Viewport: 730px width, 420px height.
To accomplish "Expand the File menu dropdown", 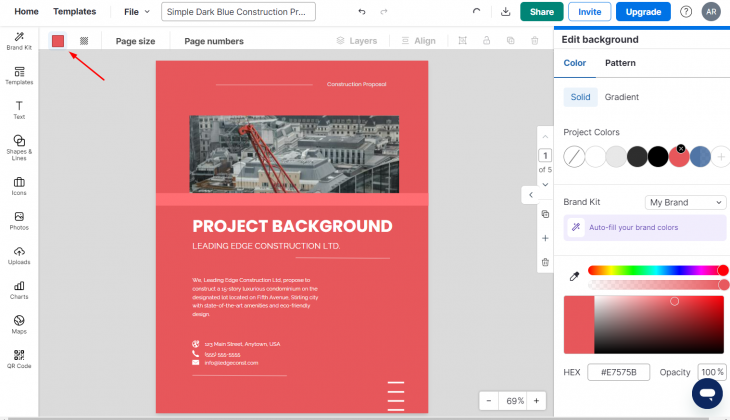I will coord(136,12).
